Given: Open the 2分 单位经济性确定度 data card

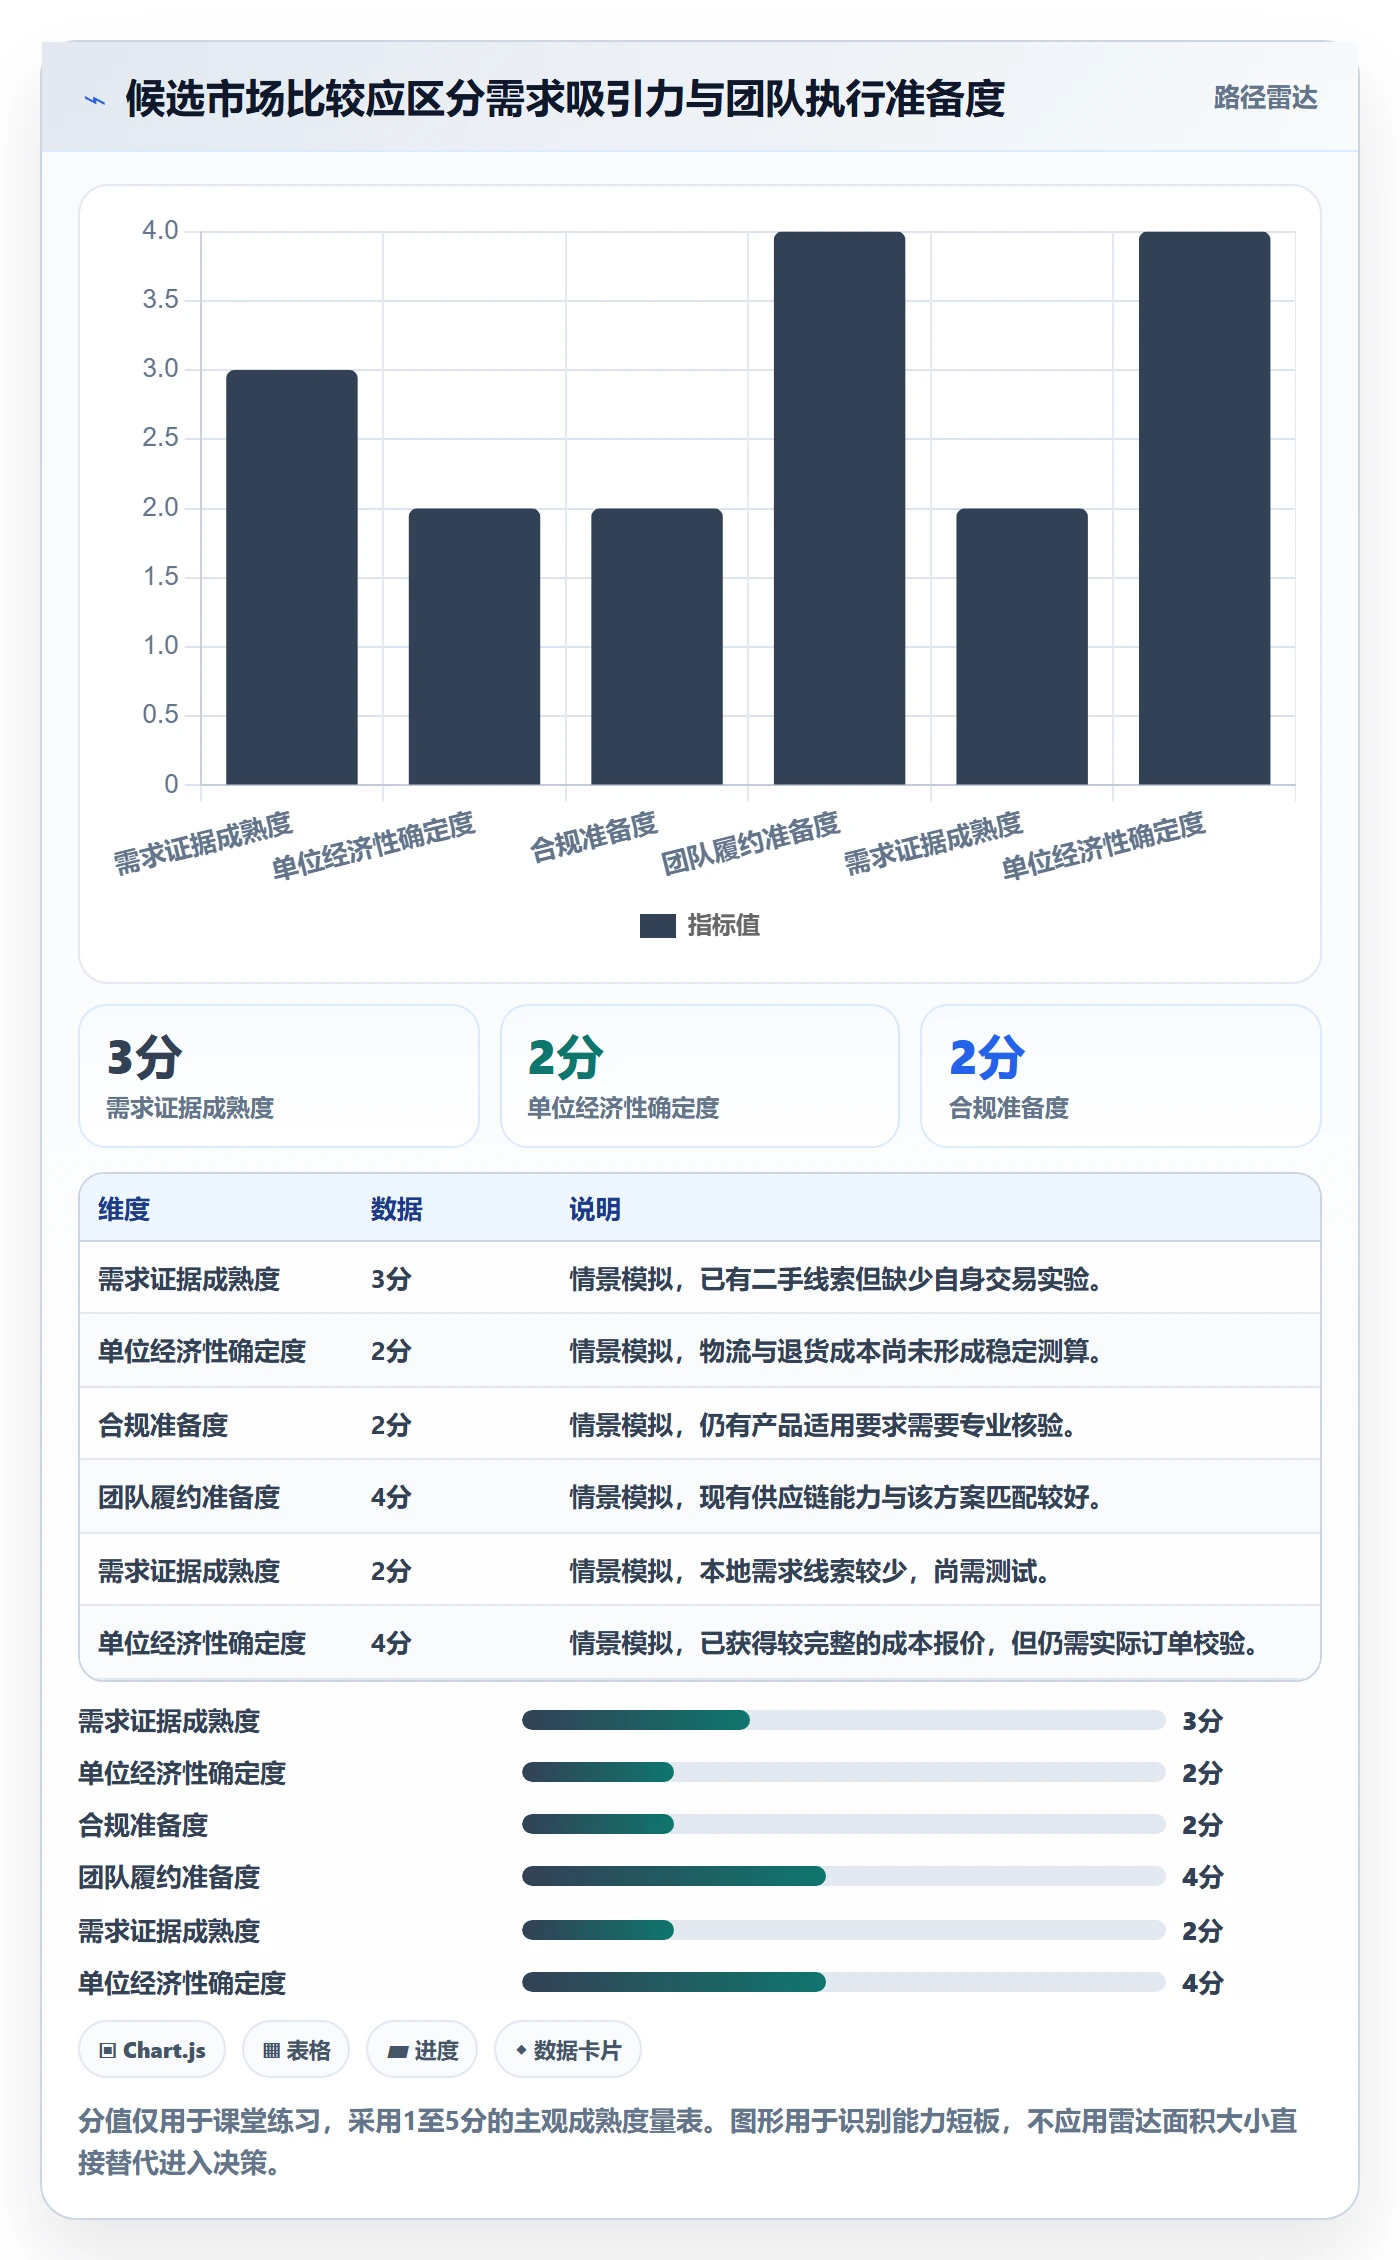Looking at the screenshot, I should pos(700,1076).
